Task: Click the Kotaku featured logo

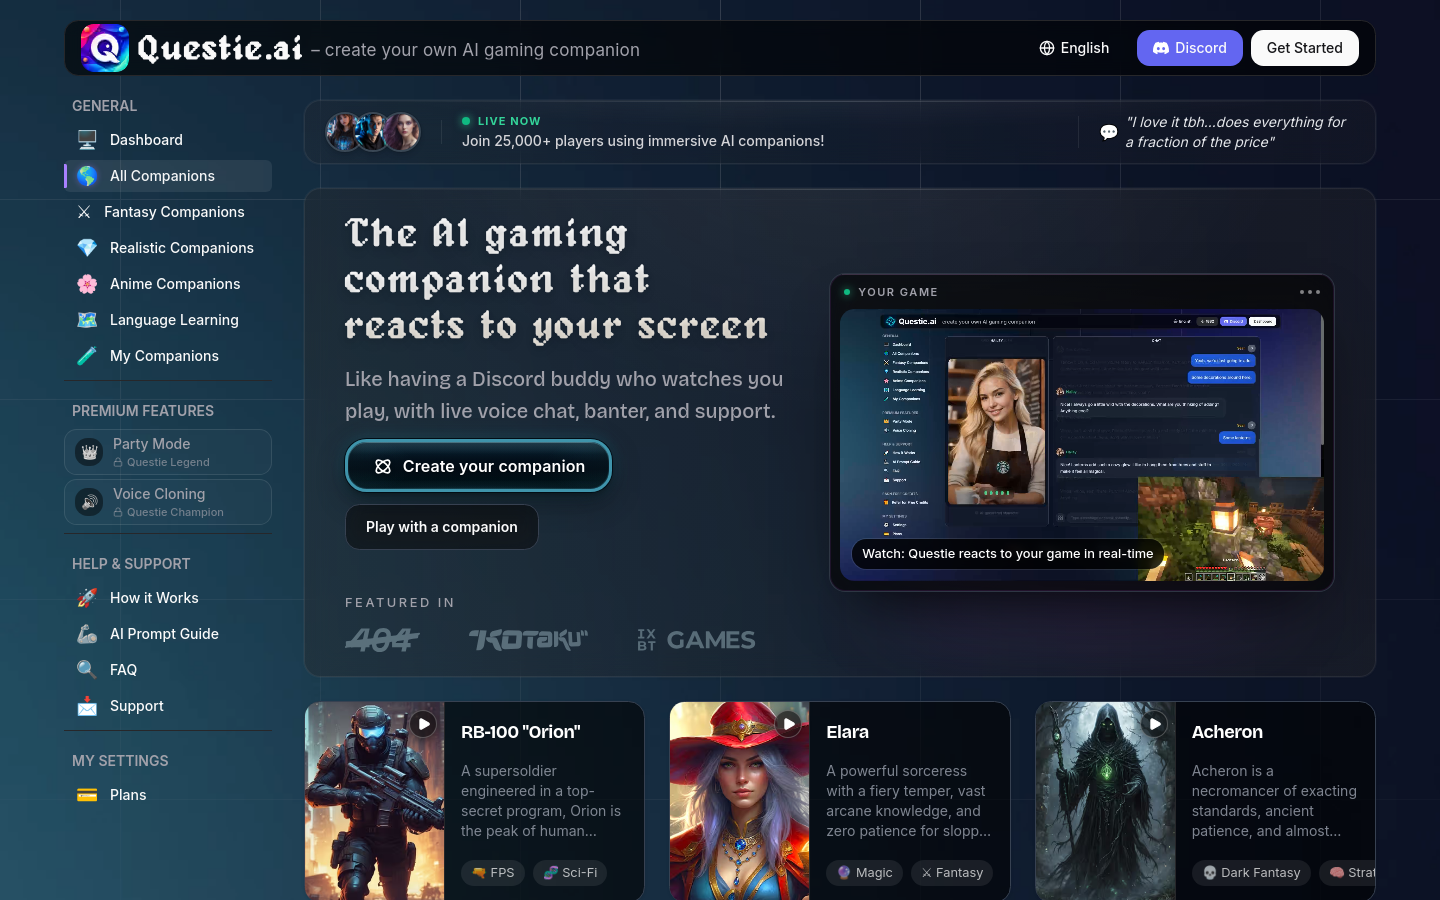Action: (529, 640)
